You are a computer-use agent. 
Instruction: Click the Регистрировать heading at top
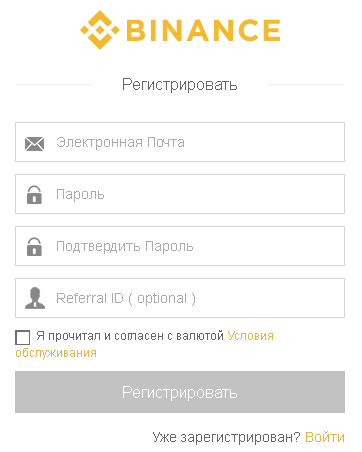[x=180, y=85]
